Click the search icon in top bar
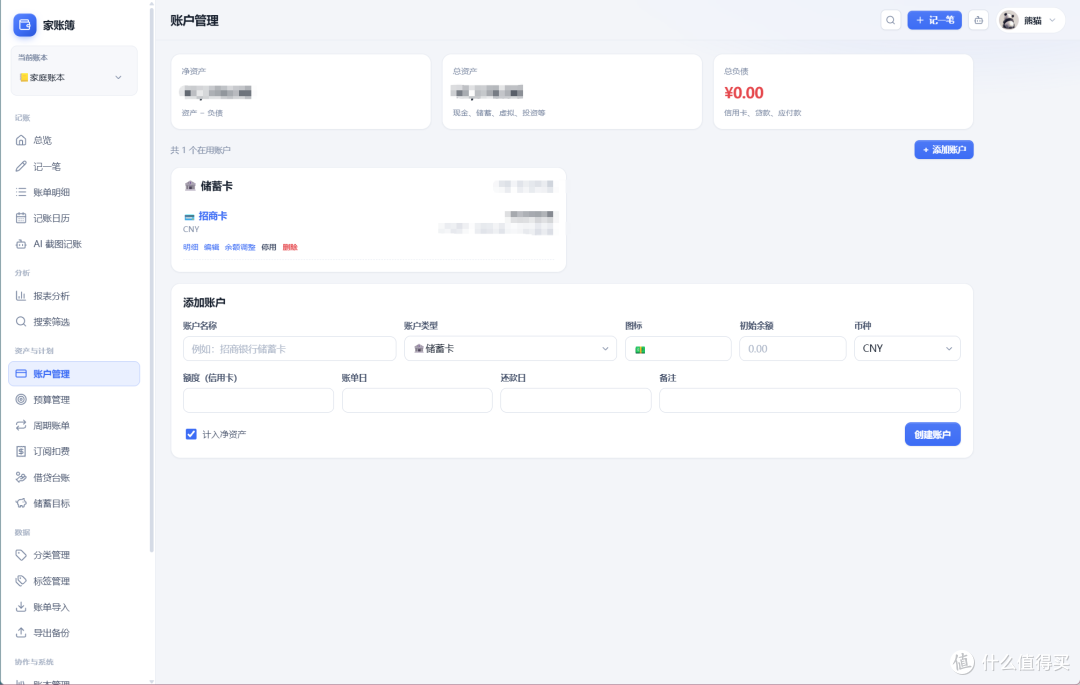The height and width of the screenshot is (685, 1080). (891, 21)
